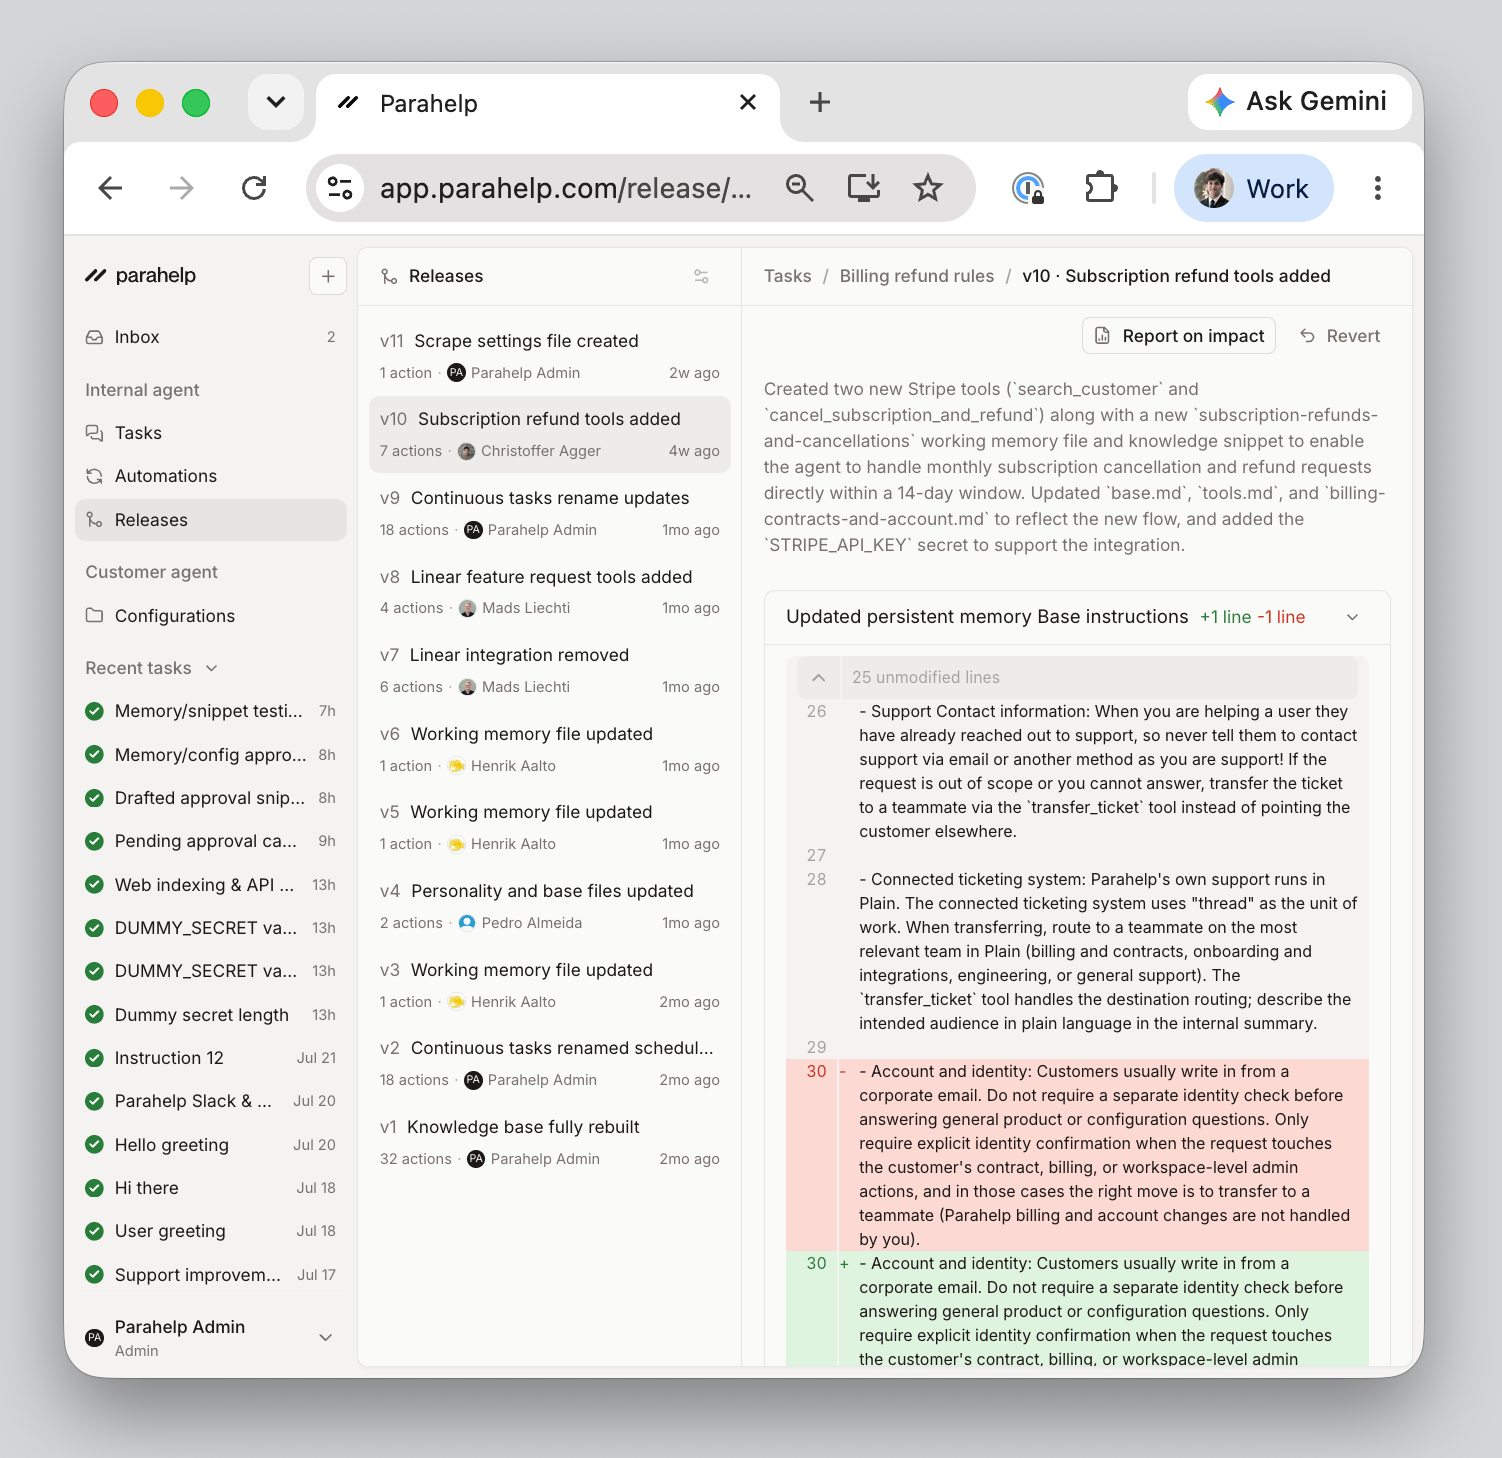Open release v2 Continuous tasks renamed

(x=549, y=1063)
